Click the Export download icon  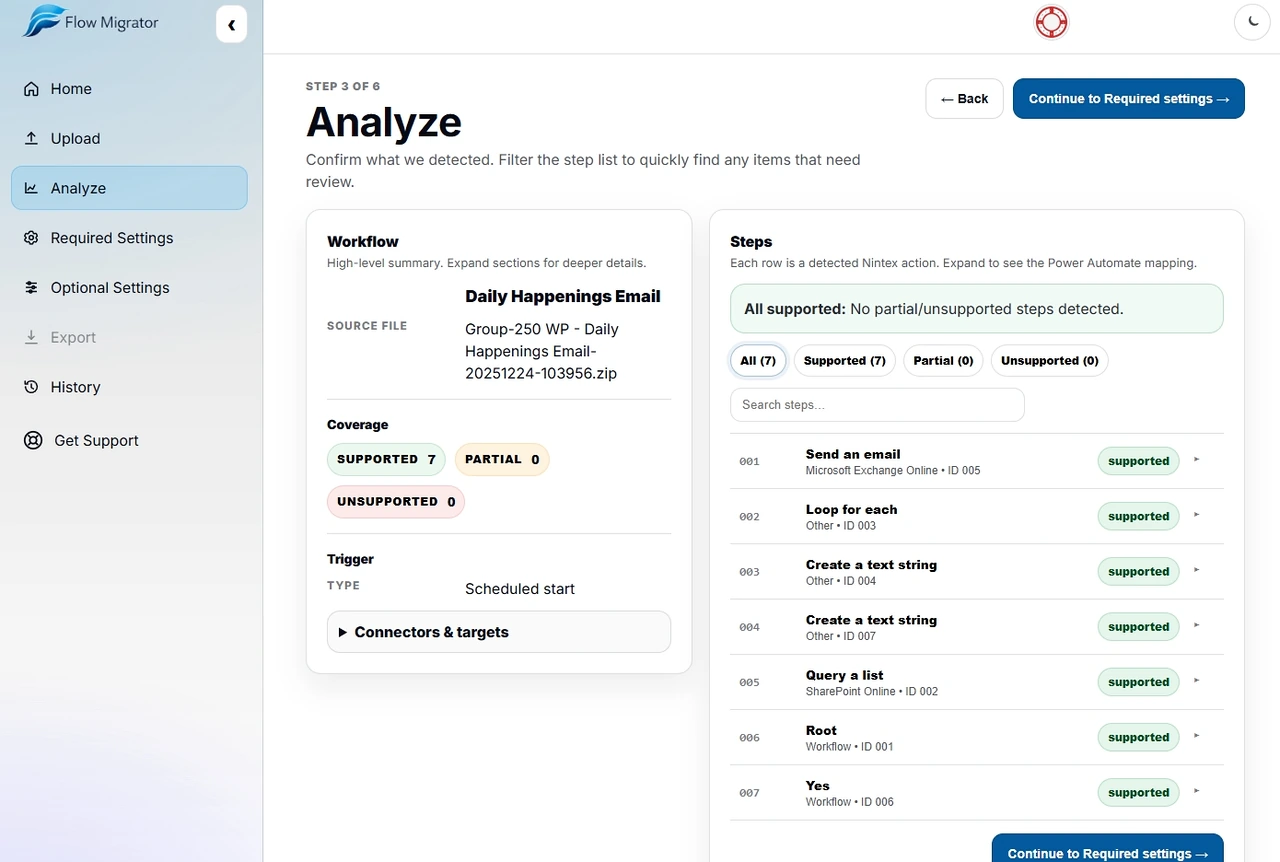(x=32, y=337)
